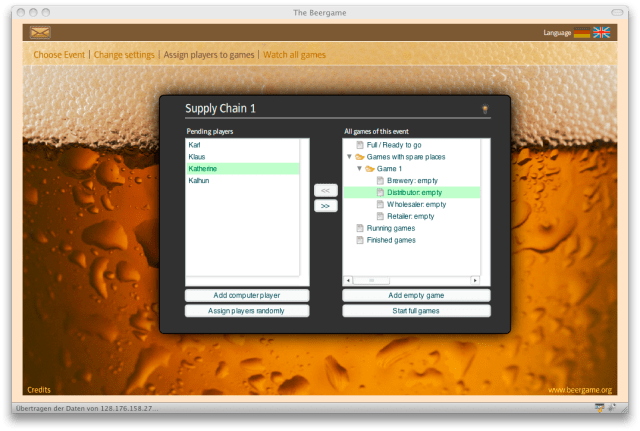Screen dimensions: 640x431
Task: Click the envelope mail icon
Action: (x=40, y=33)
